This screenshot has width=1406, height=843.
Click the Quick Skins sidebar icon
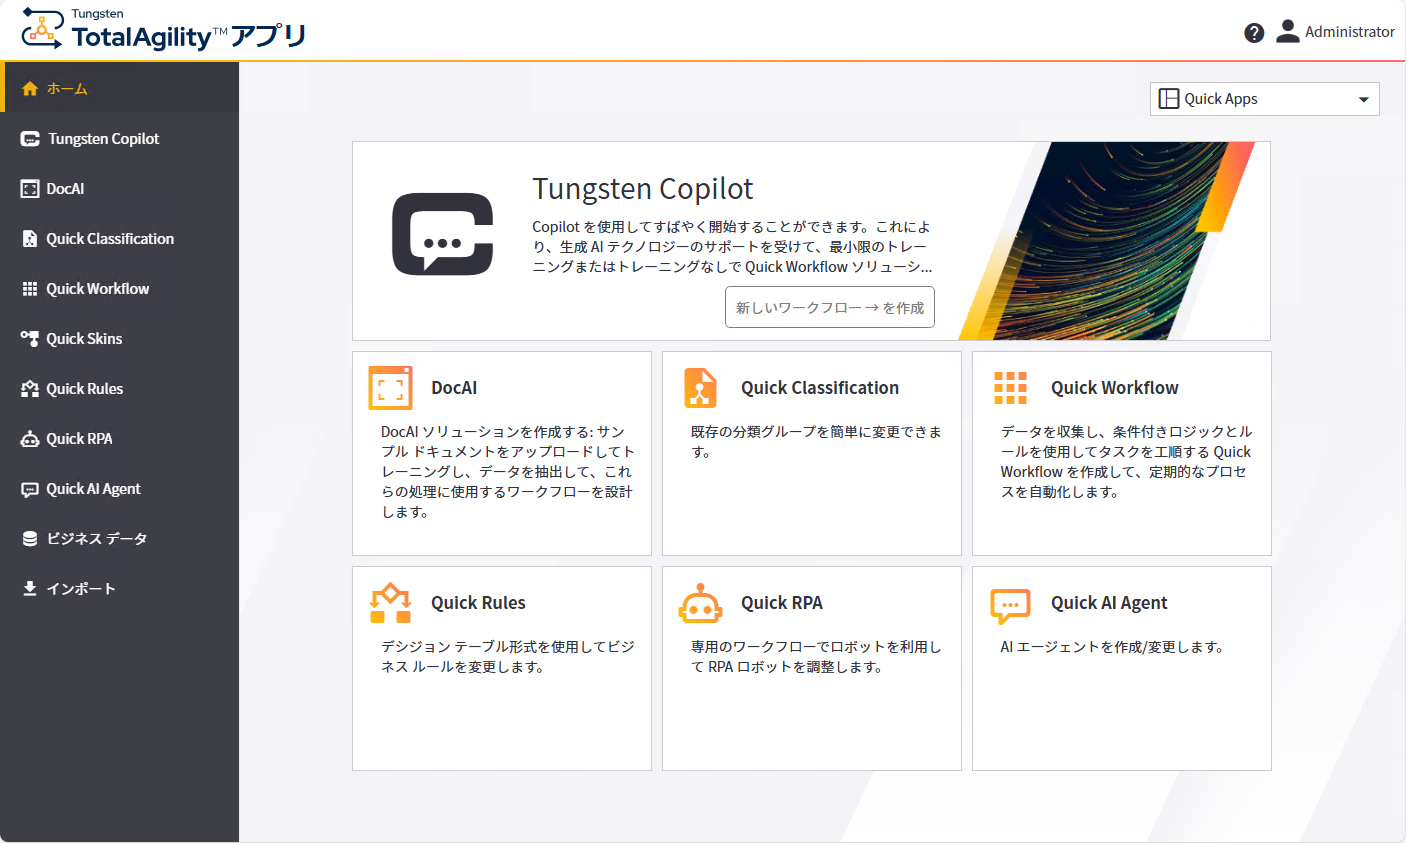[x=29, y=338]
